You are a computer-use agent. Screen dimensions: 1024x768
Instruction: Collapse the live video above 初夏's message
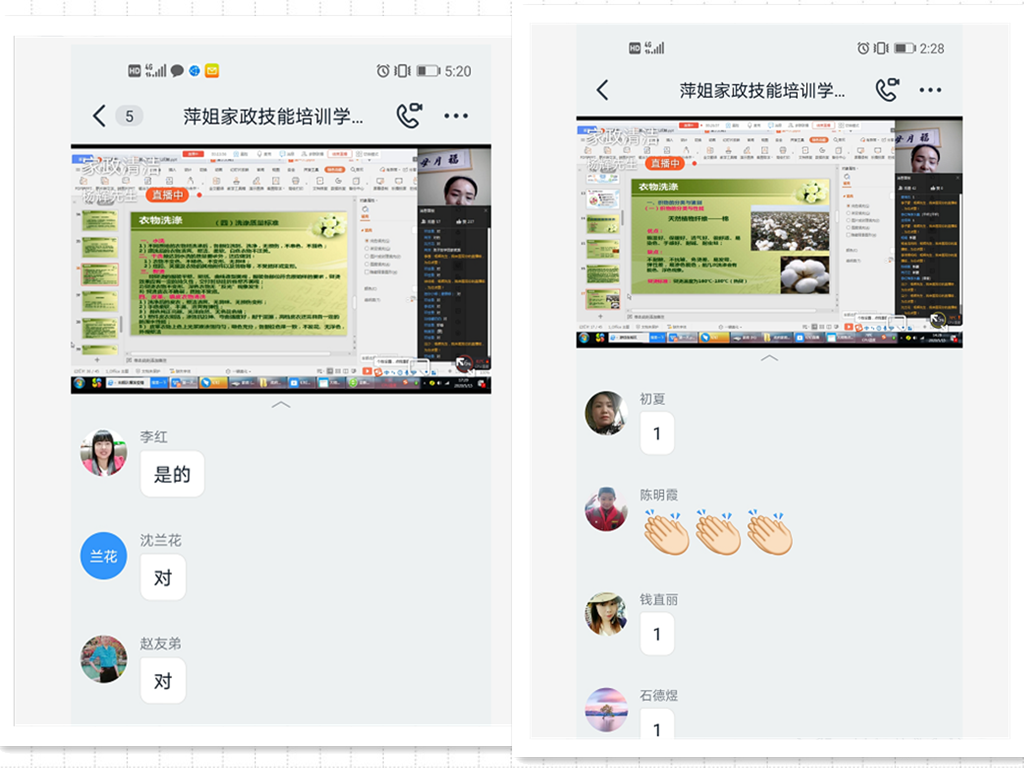[x=769, y=358]
